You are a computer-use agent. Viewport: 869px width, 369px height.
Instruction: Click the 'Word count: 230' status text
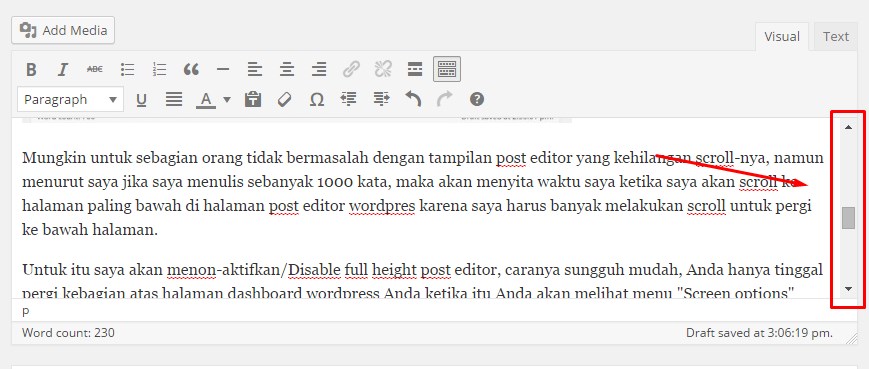pyautogui.click(x=68, y=333)
